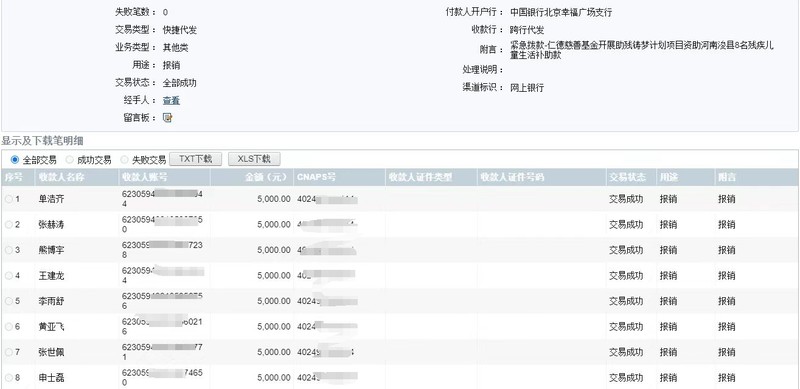The height and width of the screenshot is (389, 800).
Task: Select the 全部交易 radio button
Action: tap(15, 160)
